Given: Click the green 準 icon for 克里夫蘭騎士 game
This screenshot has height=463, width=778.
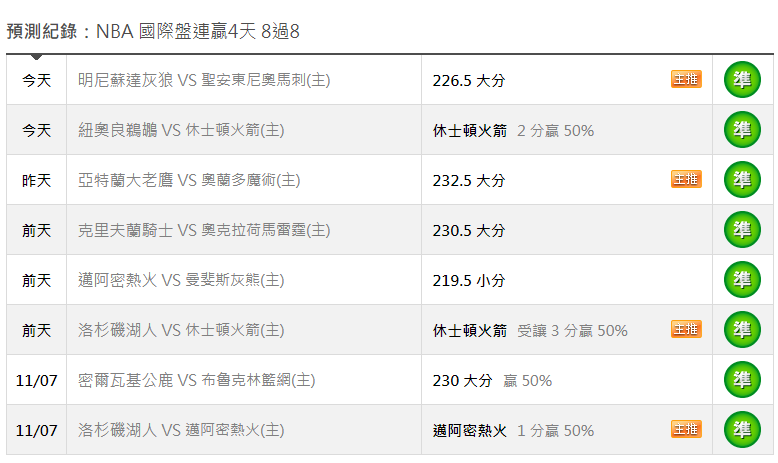Looking at the screenshot, I should [x=742, y=230].
